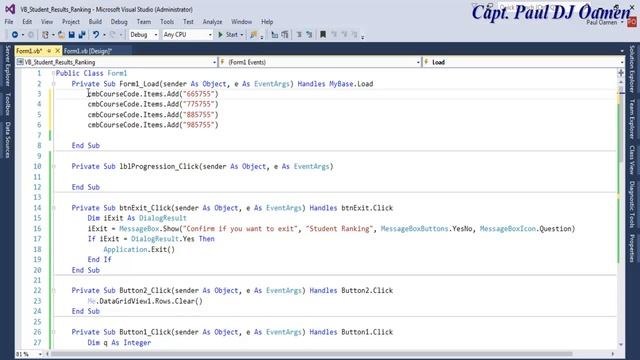
Task: Open the Build menu
Action: tap(95, 22)
